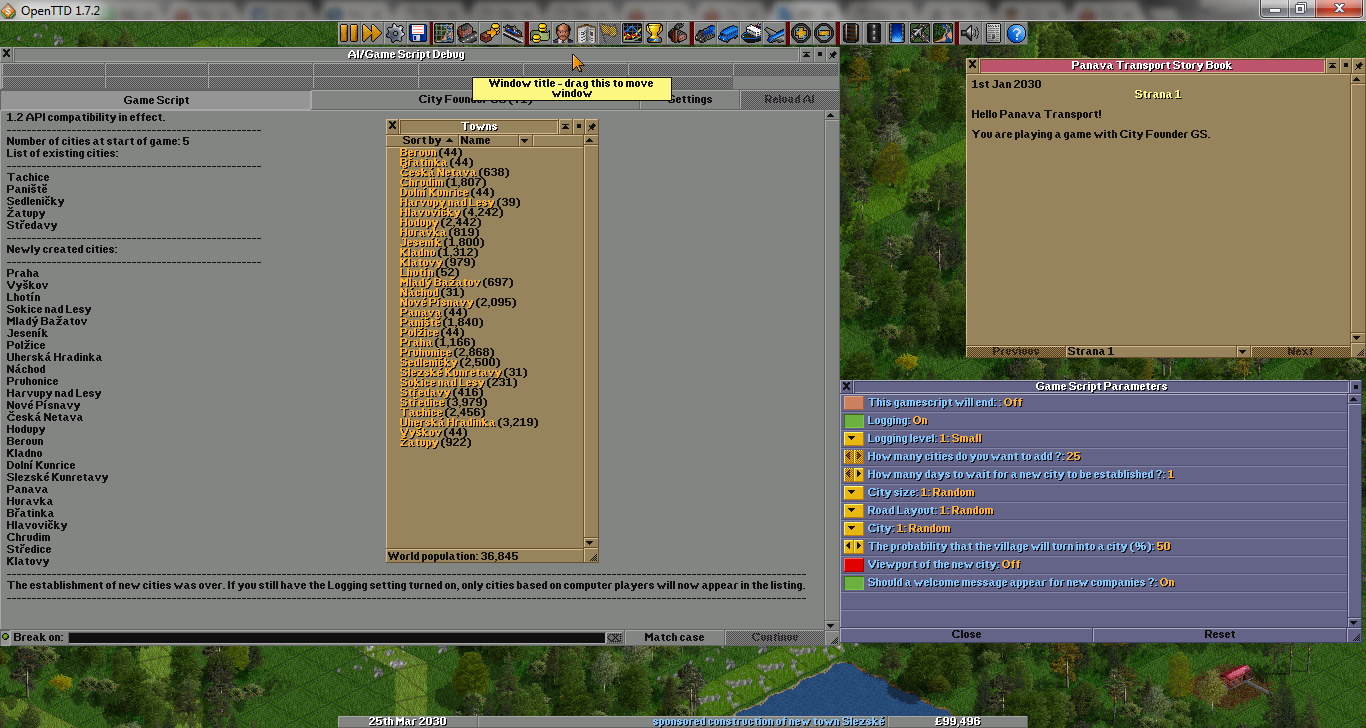Open help question mark icon

(x=1016, y=33)
